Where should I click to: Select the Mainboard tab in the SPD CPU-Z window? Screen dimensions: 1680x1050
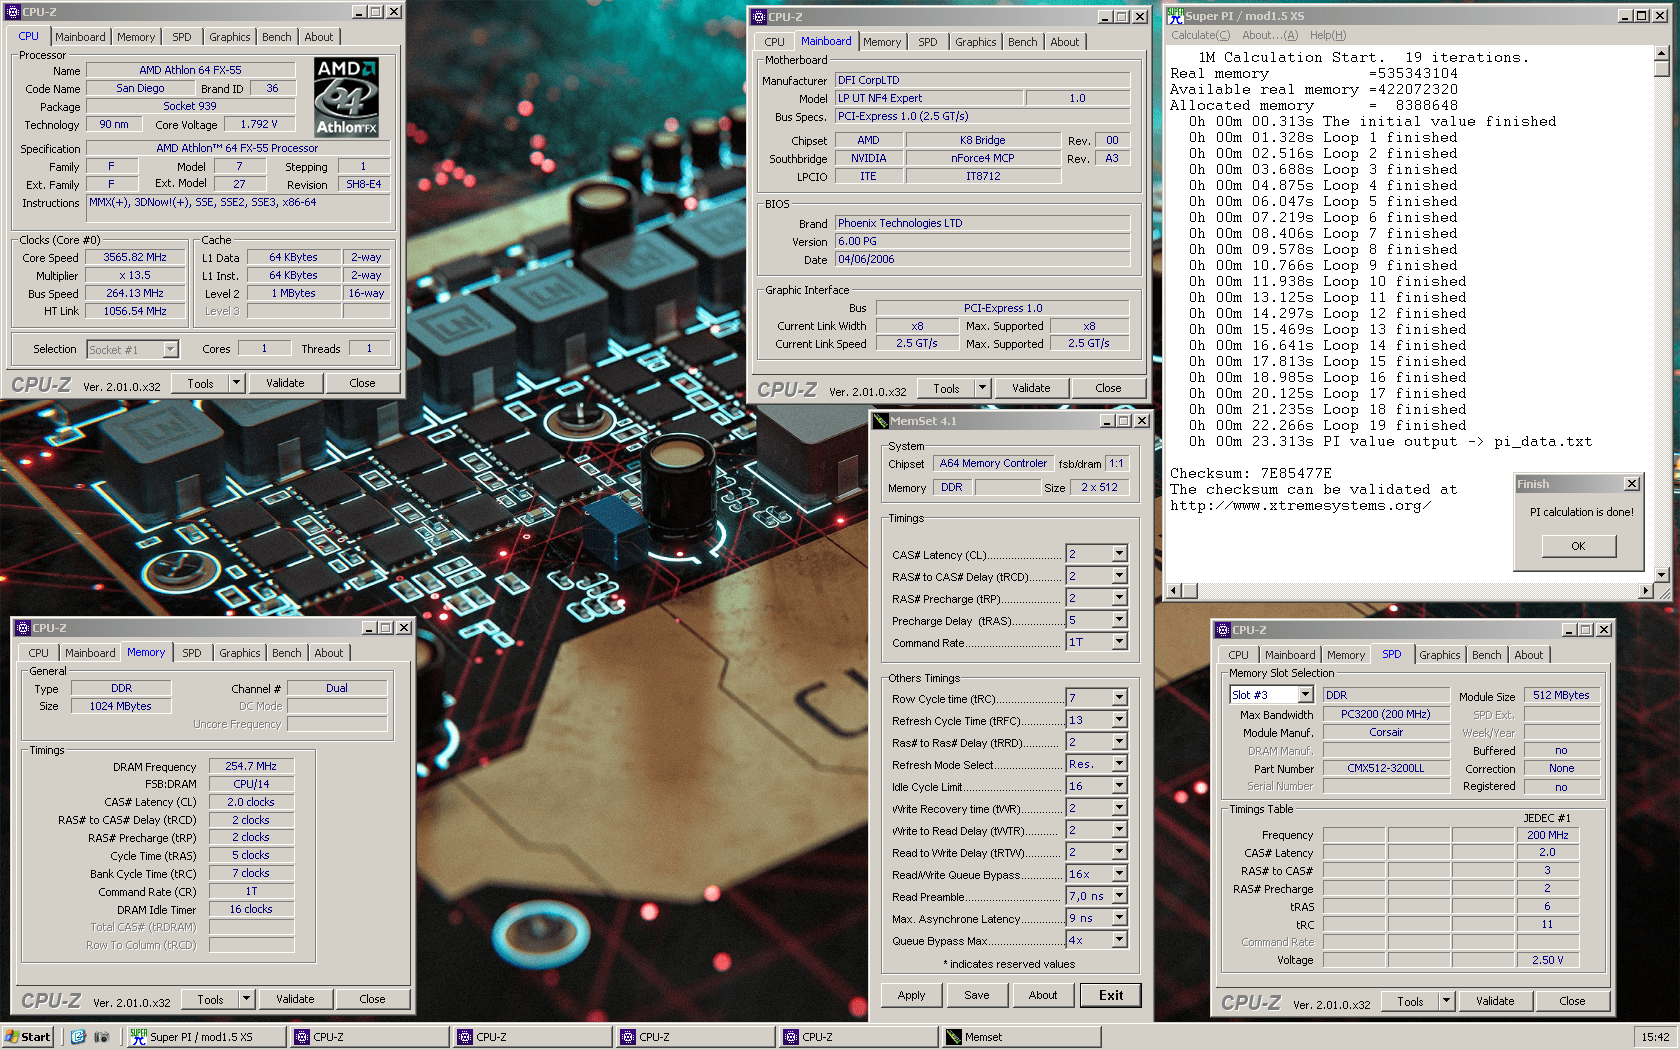click(x=1290, y=655)
